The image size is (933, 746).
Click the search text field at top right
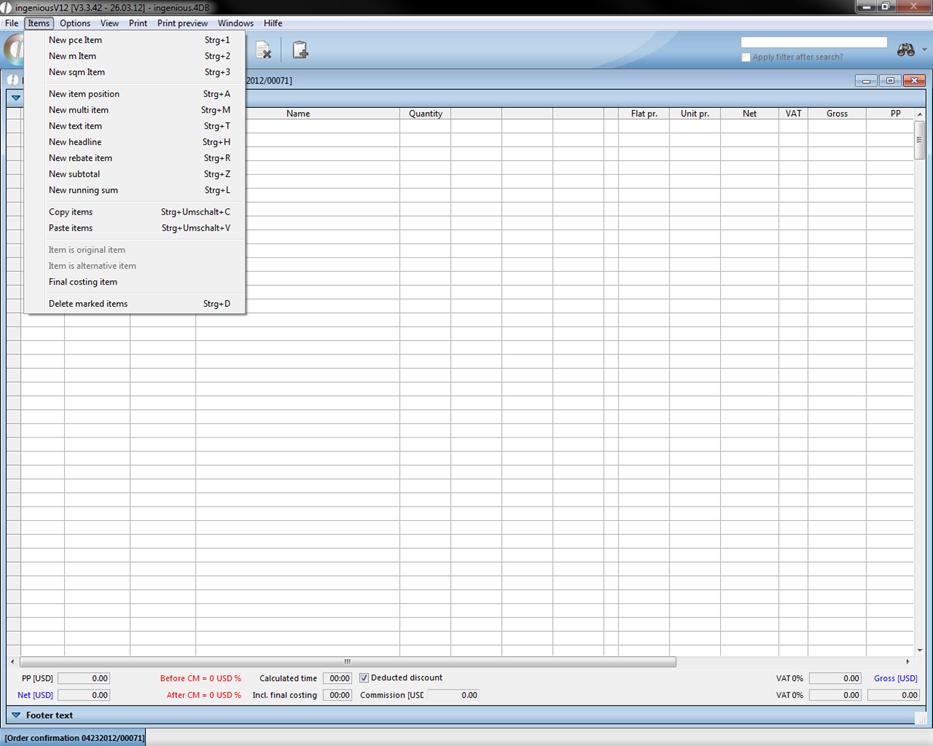[x=813, y=42]
